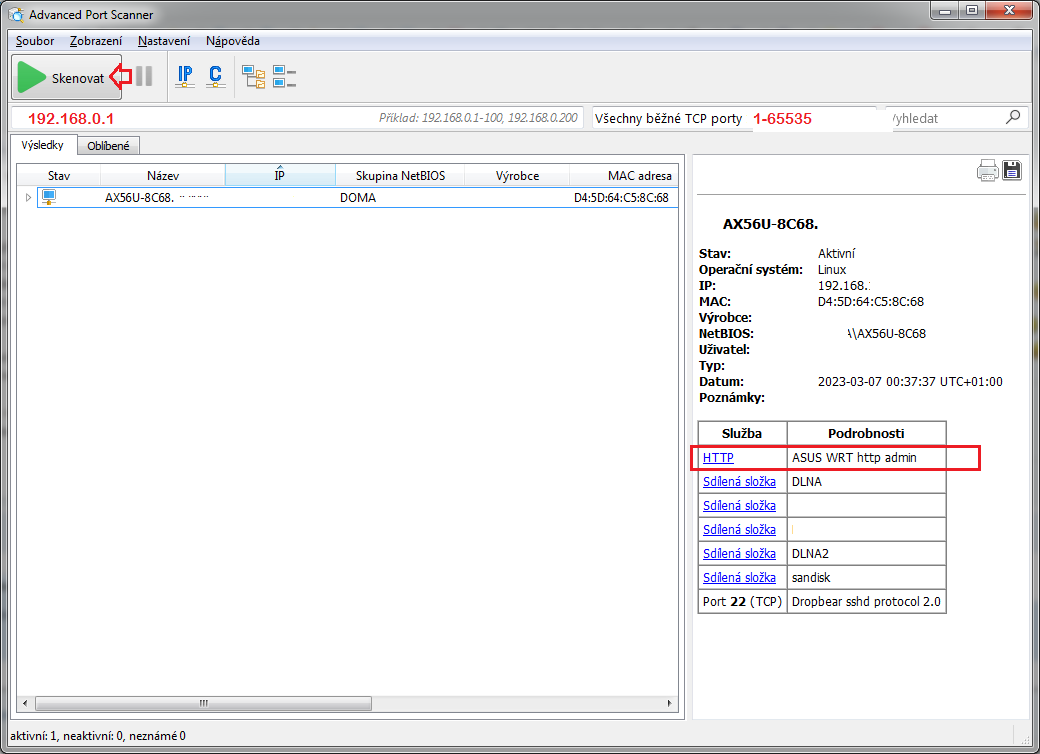The height and width of the screenshot is (754, 1040).
Task: Click the computer icon of AX56U-8C68 row
Action: click(48, 197)
